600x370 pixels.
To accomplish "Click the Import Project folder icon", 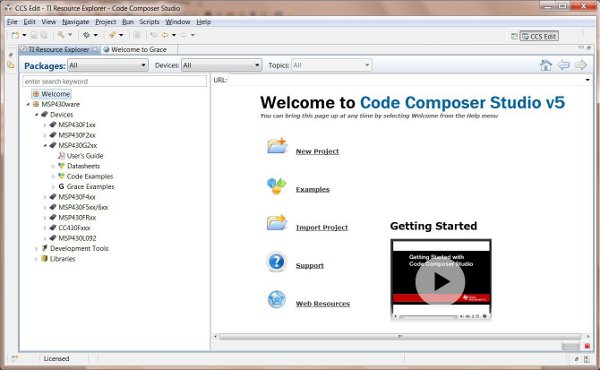I will (277, 222).
